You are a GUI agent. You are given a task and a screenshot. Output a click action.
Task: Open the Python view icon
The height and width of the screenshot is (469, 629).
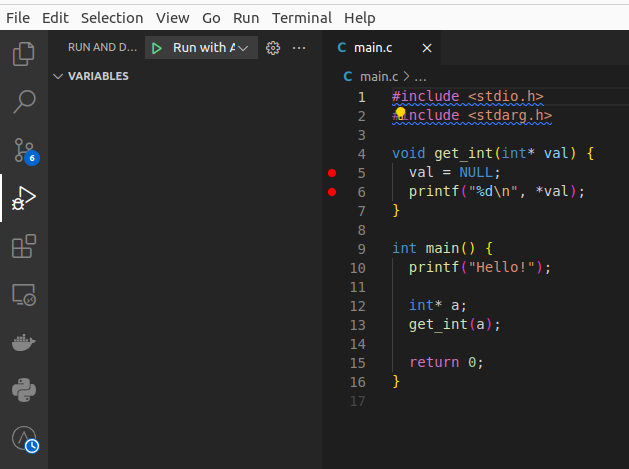(24, 390)
